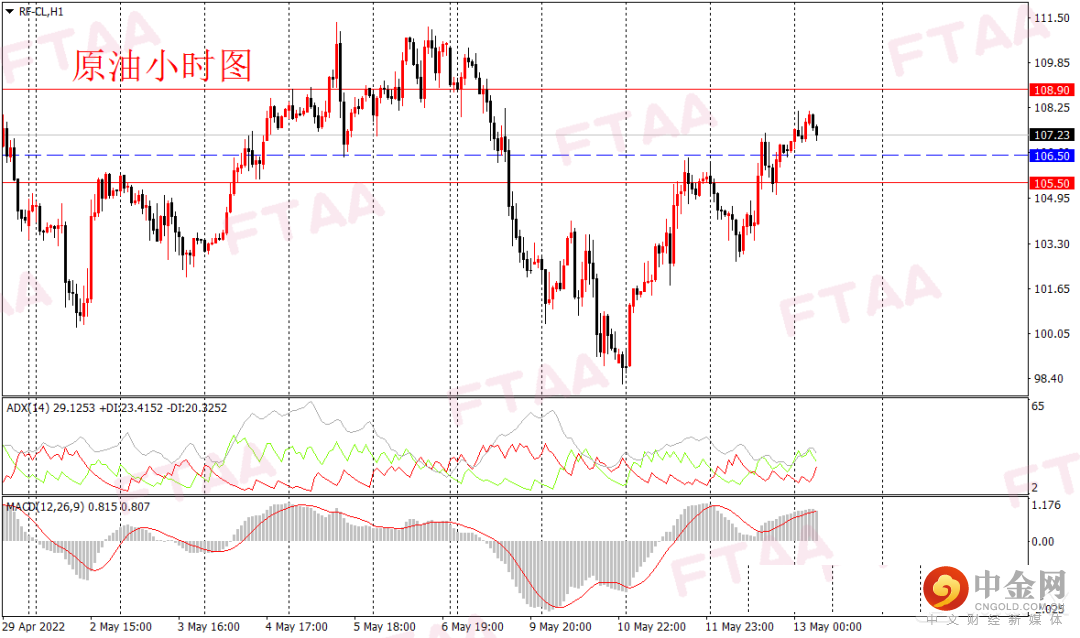The width and height of the screenshot is (1080, 638).
Task: Click the 103.30 price scale value
Action: pos(1052,244)
